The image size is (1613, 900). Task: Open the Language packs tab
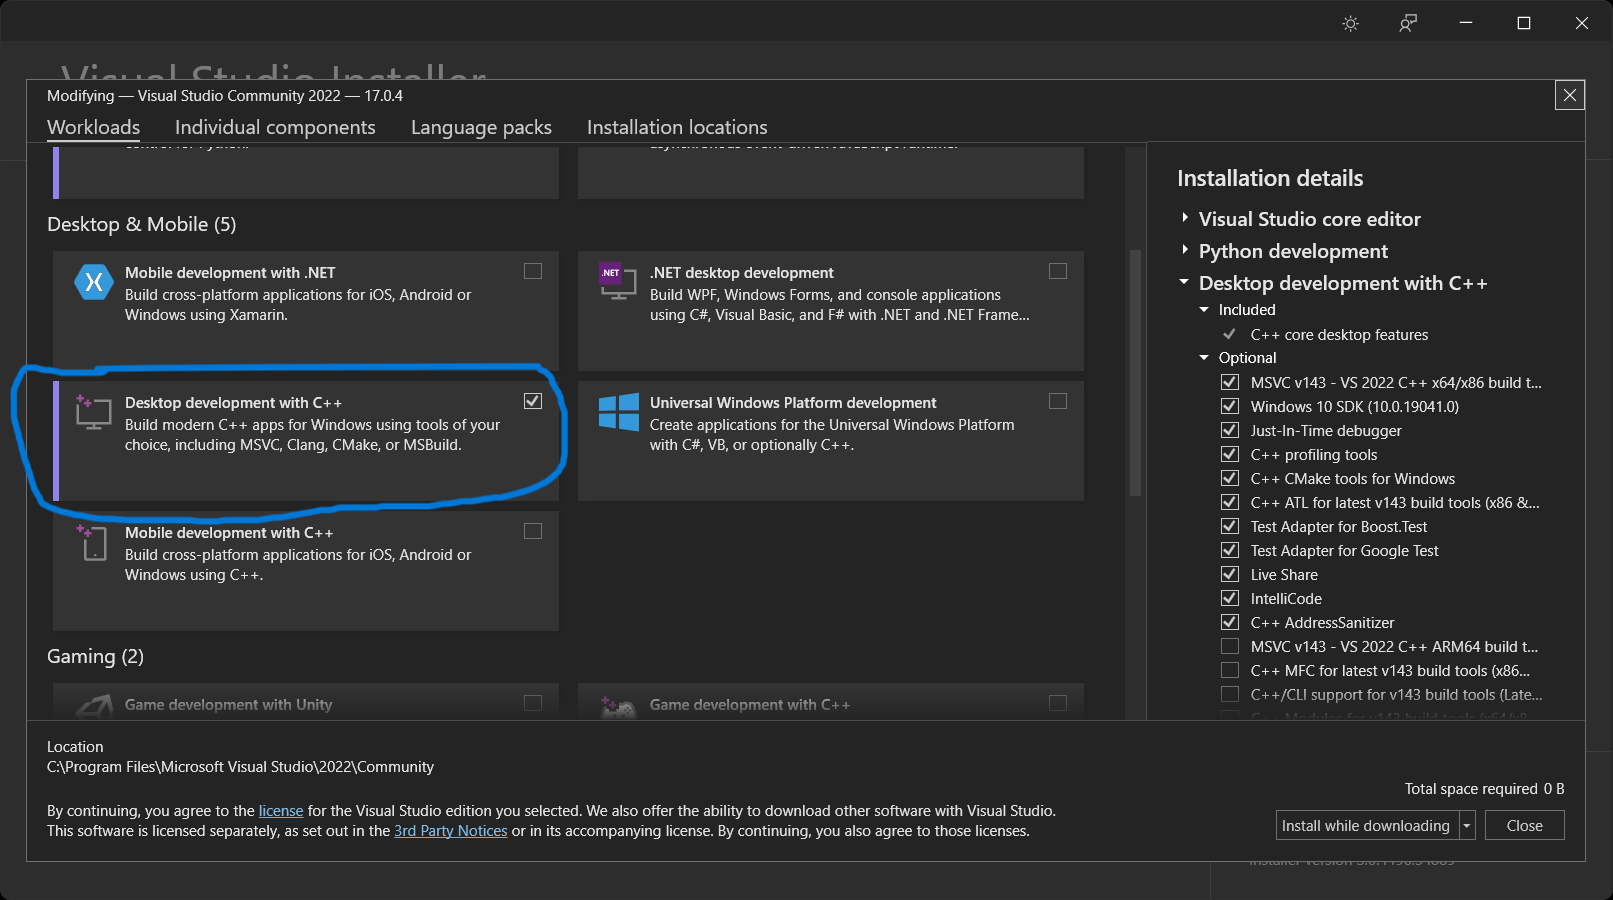coord(481,127)
